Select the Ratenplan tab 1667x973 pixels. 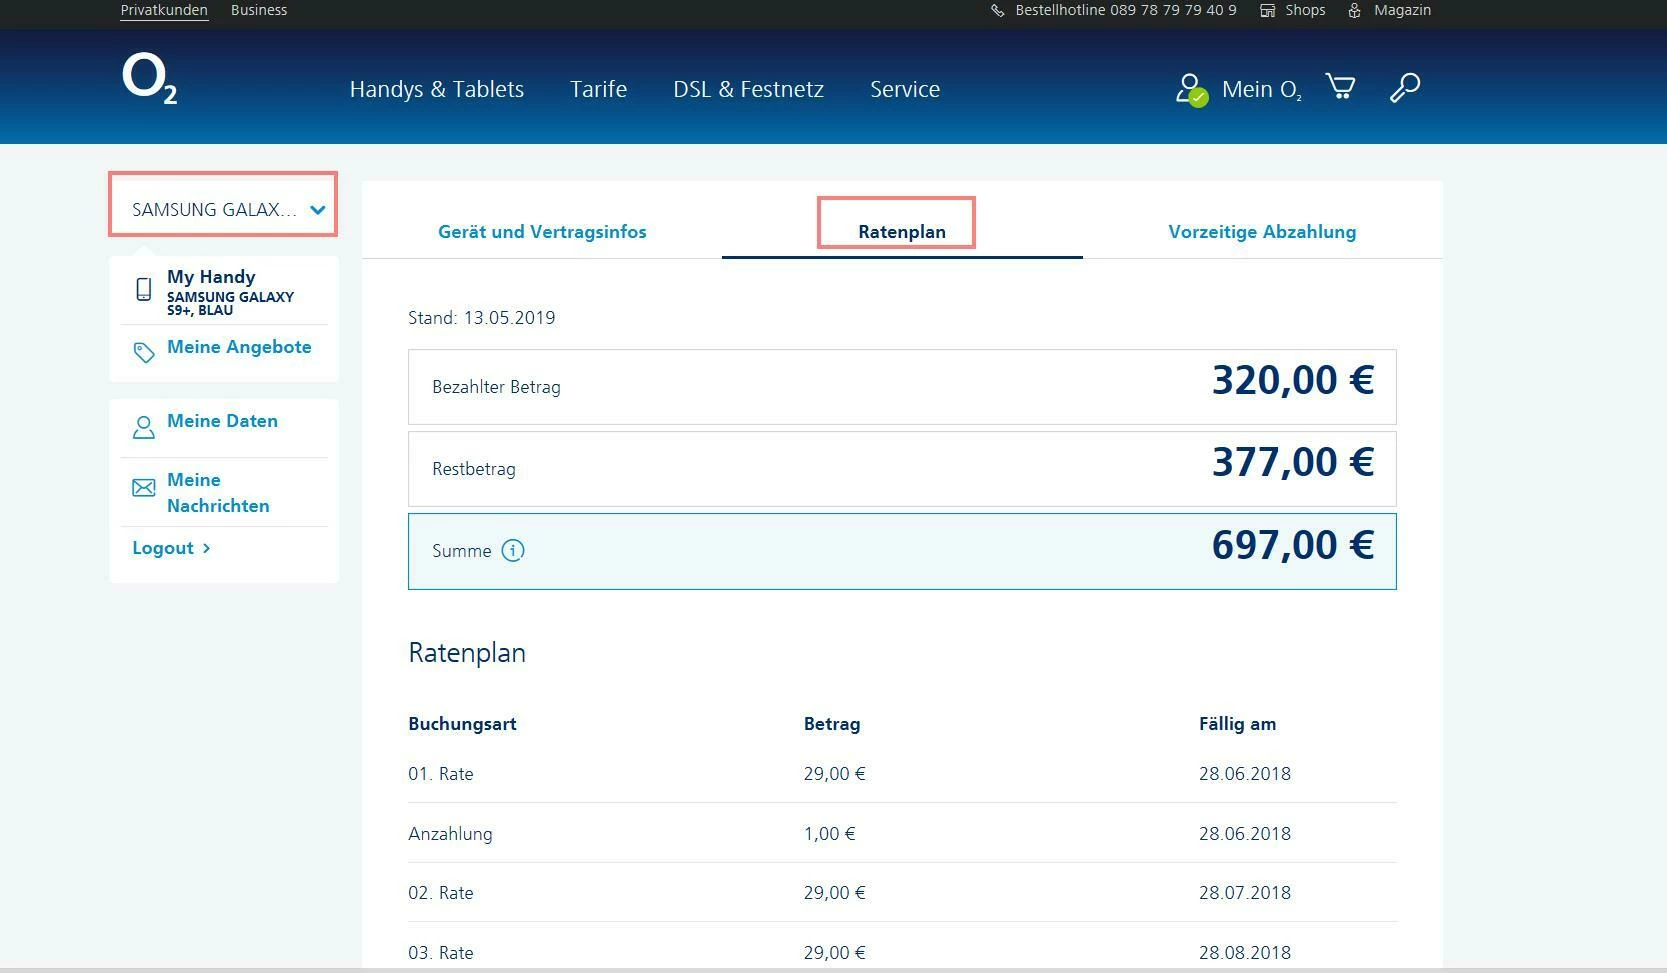901,231
